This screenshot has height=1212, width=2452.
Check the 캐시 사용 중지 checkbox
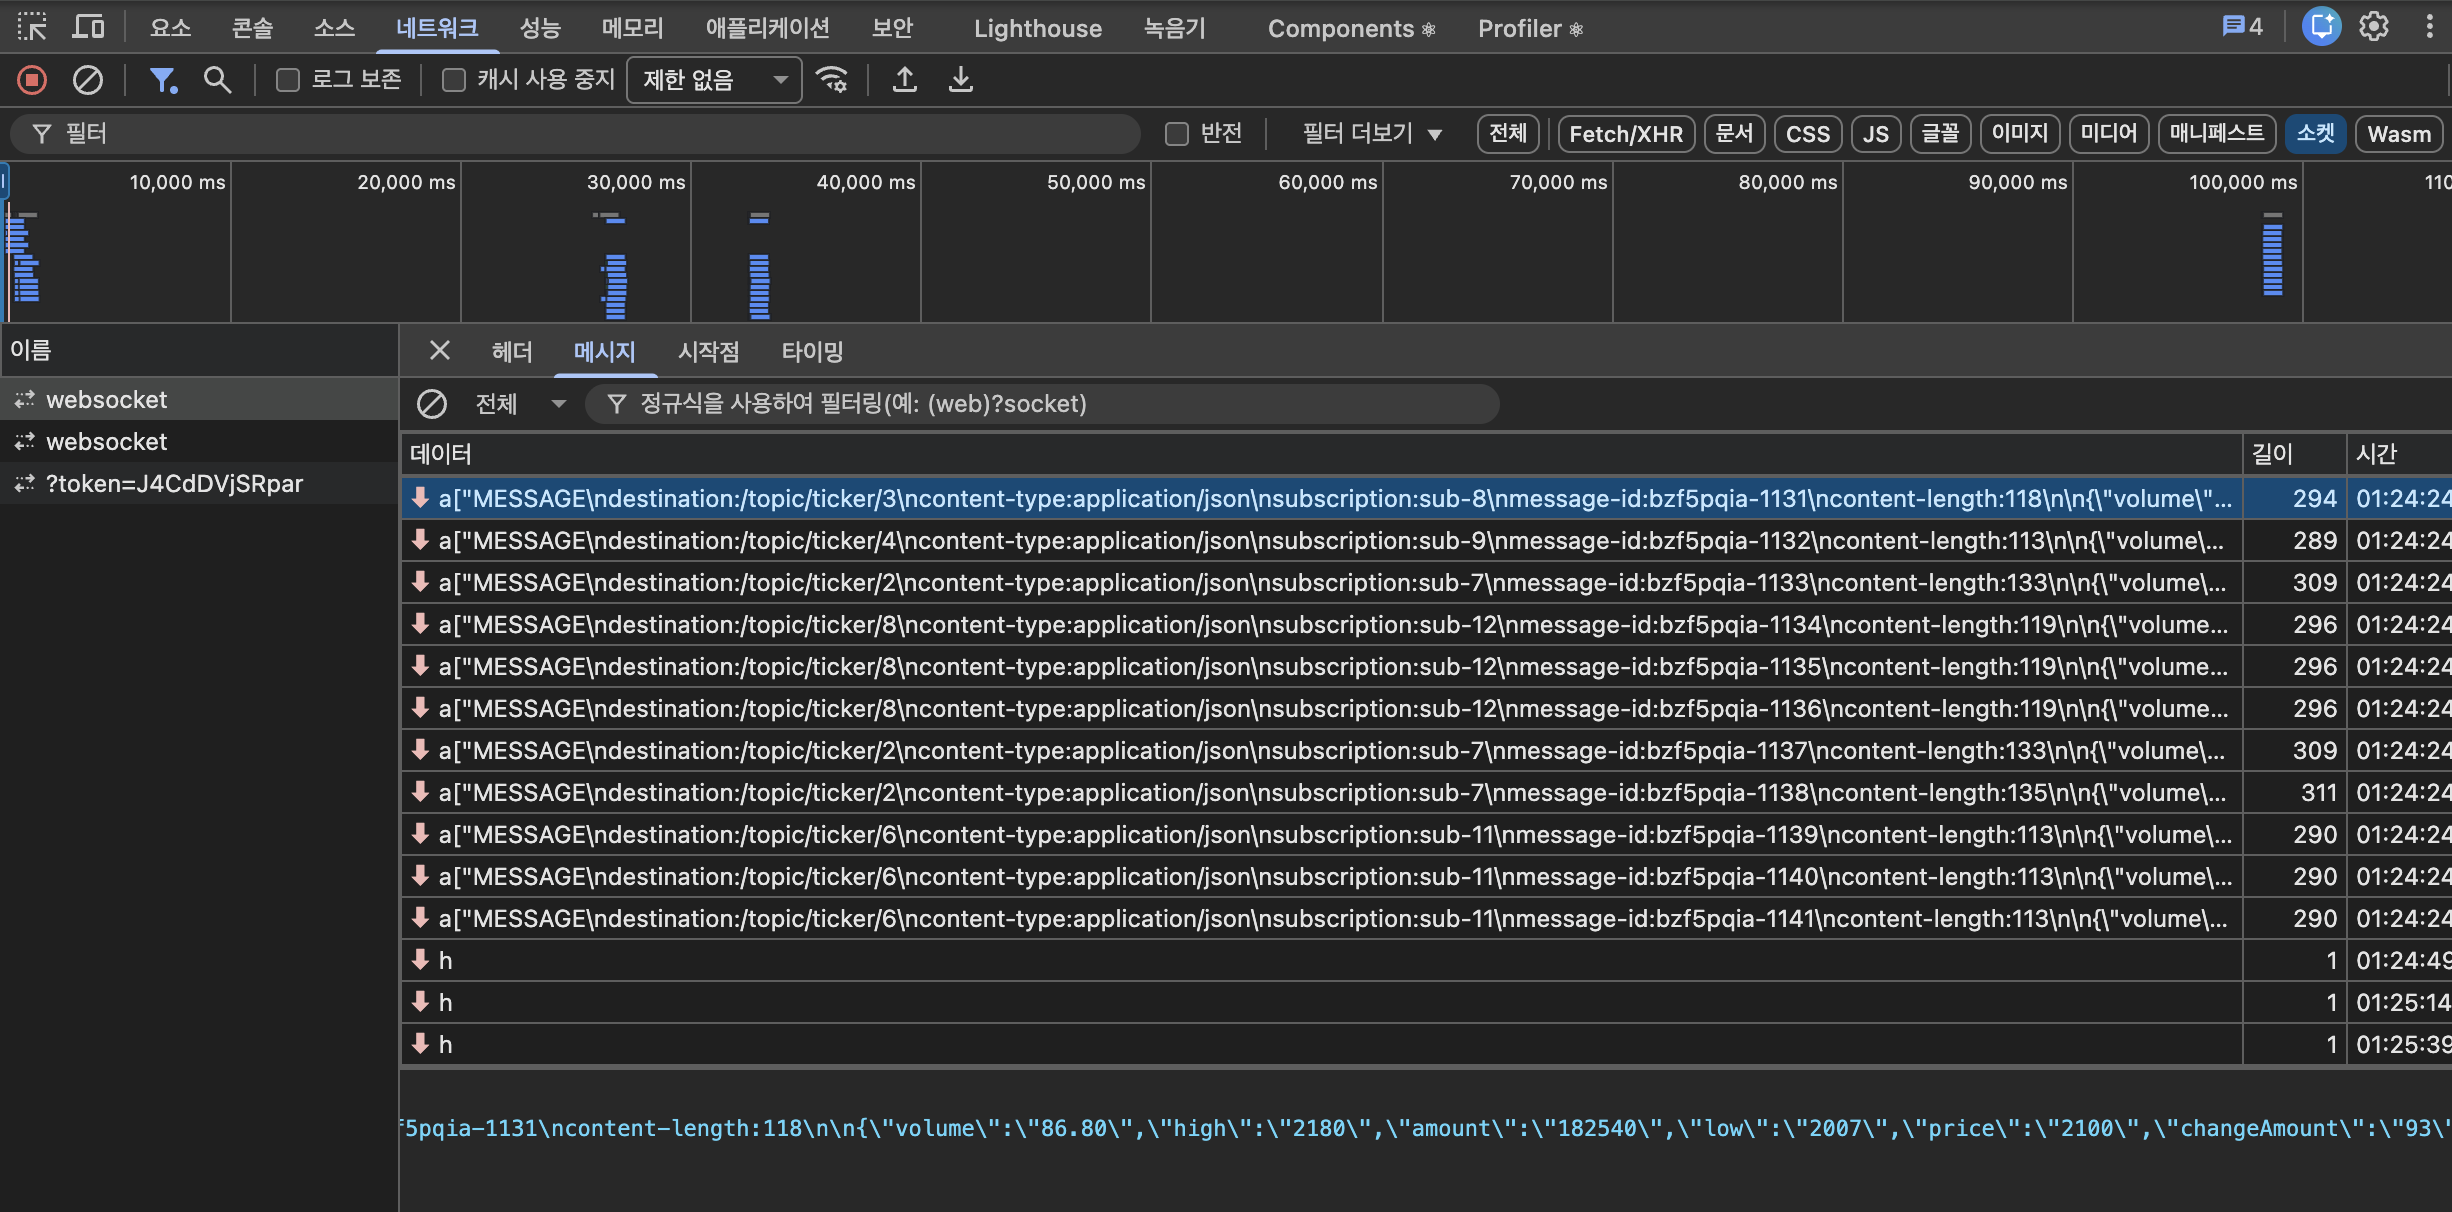point(454,80)
